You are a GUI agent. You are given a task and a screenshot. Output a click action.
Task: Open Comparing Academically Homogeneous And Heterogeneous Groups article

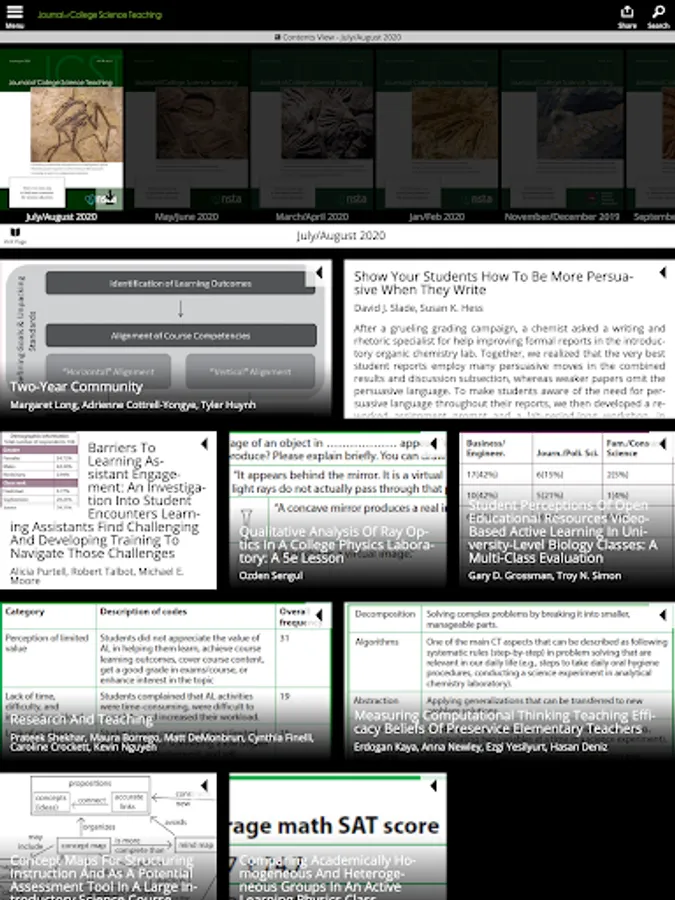tap(338, 836)
